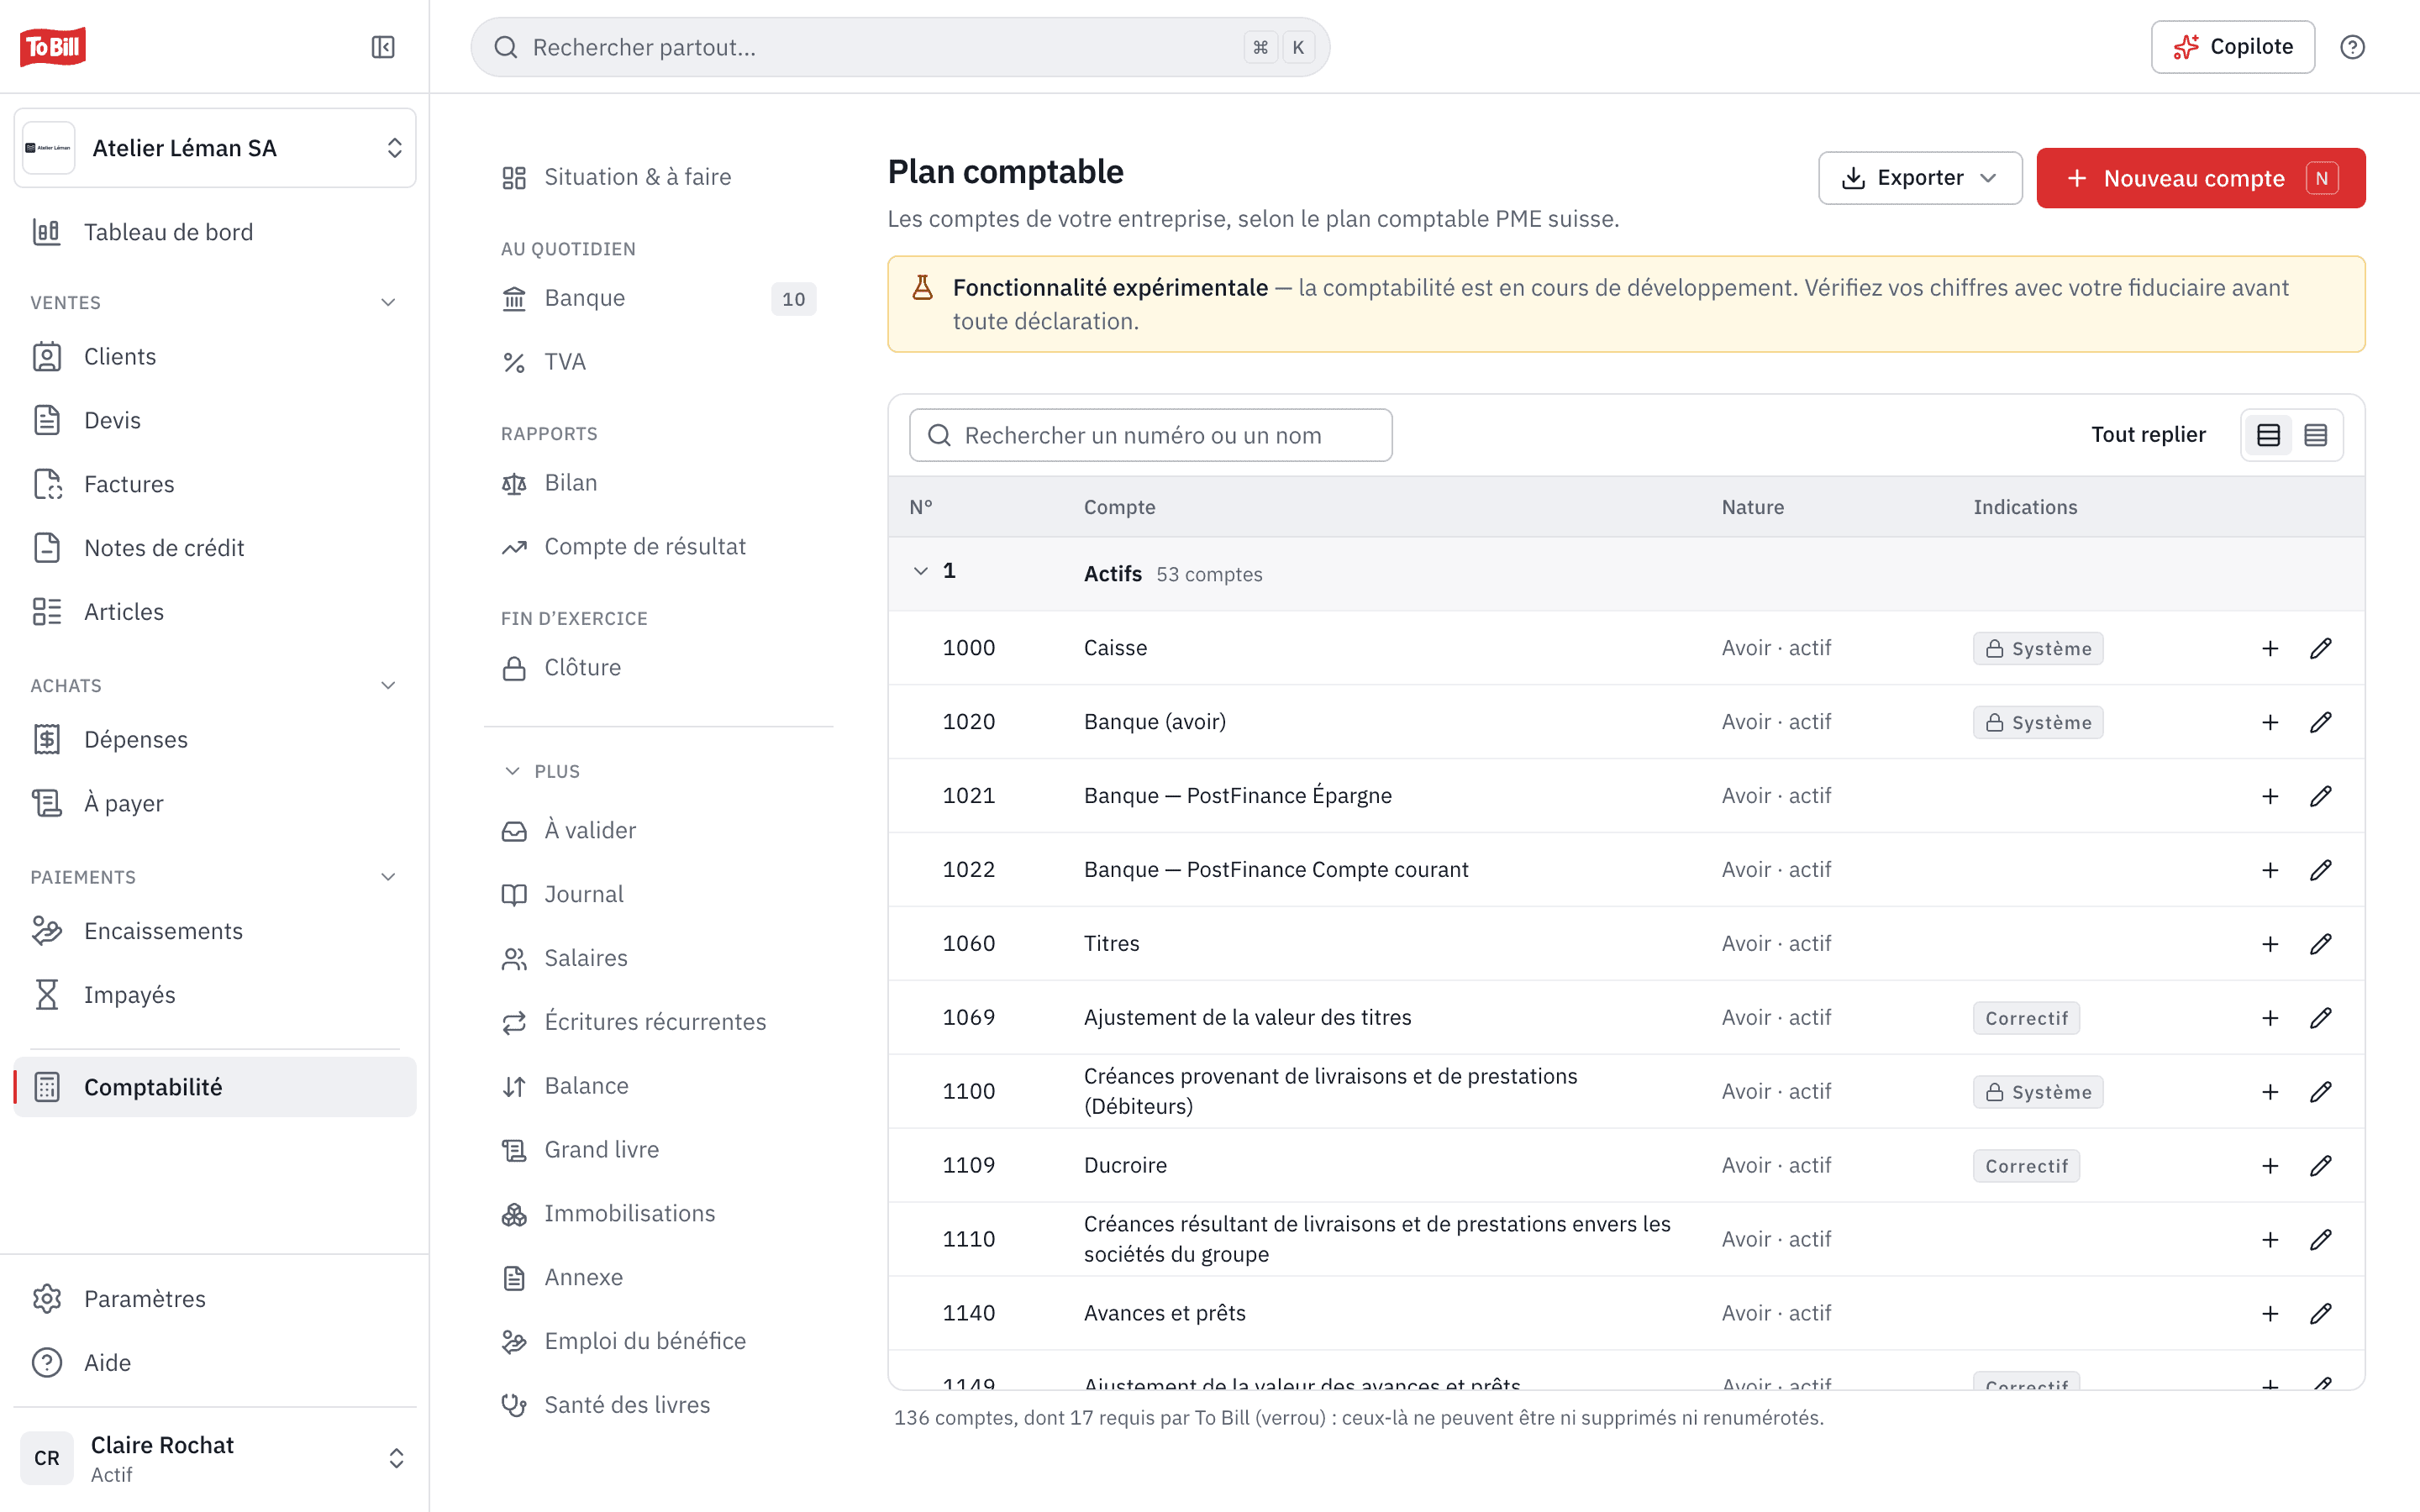Image resolution: width=2420 pixels, height=1512 pixels.
Task: Open Grand livre
Action: coord(658,1150)
